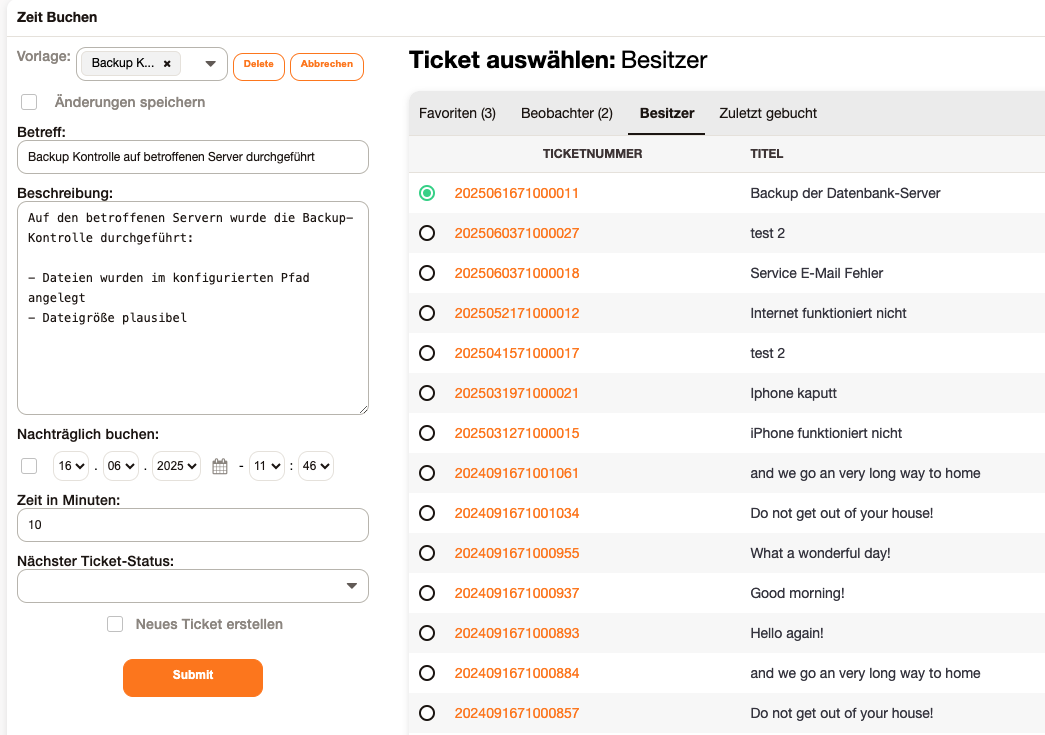Select radio for ticket 2025041571000017

point(427,353)
